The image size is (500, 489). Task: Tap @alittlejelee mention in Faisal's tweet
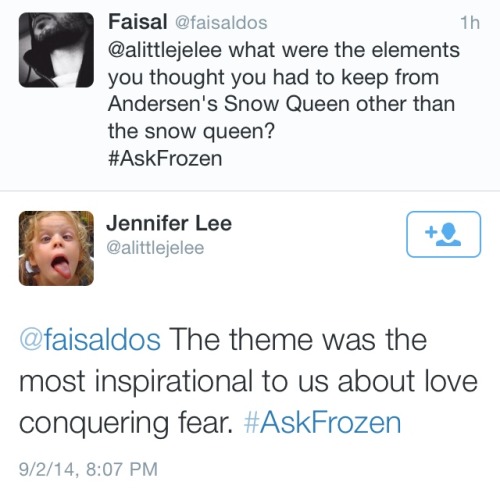click(x=165, y=50)
